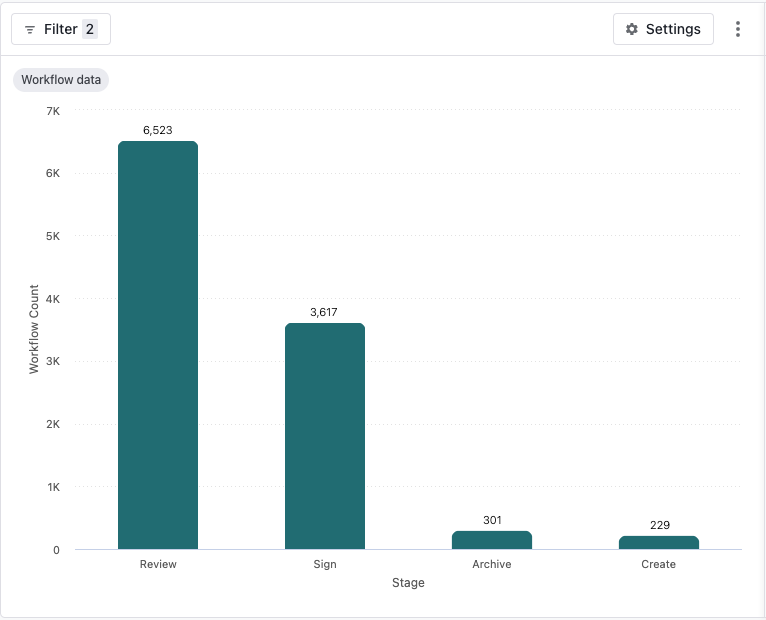Click the 6K y-axis tick label

coord(53,173)
